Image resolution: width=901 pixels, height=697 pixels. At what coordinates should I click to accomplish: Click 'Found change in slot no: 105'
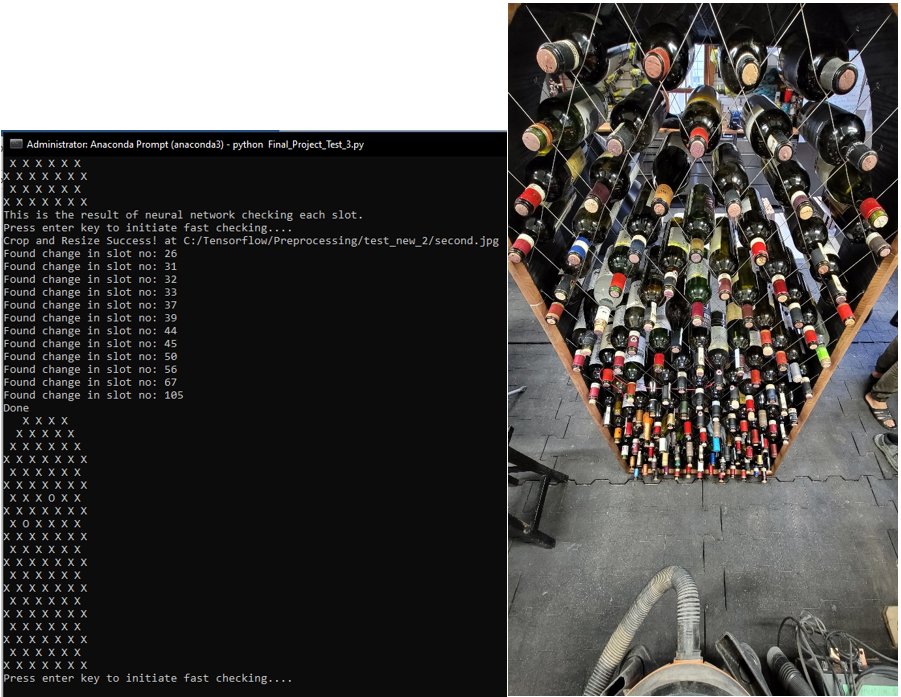93,395
